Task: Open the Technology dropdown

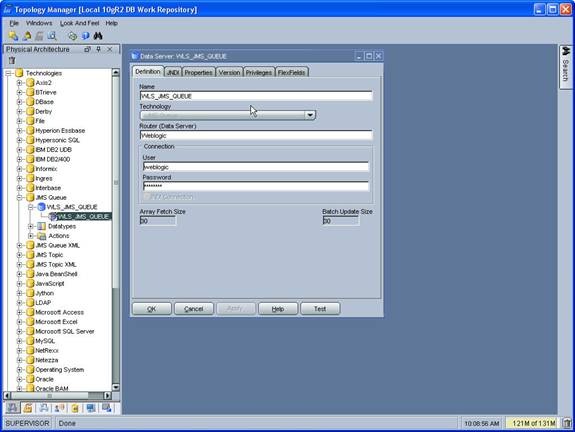Action: [310, 115]
